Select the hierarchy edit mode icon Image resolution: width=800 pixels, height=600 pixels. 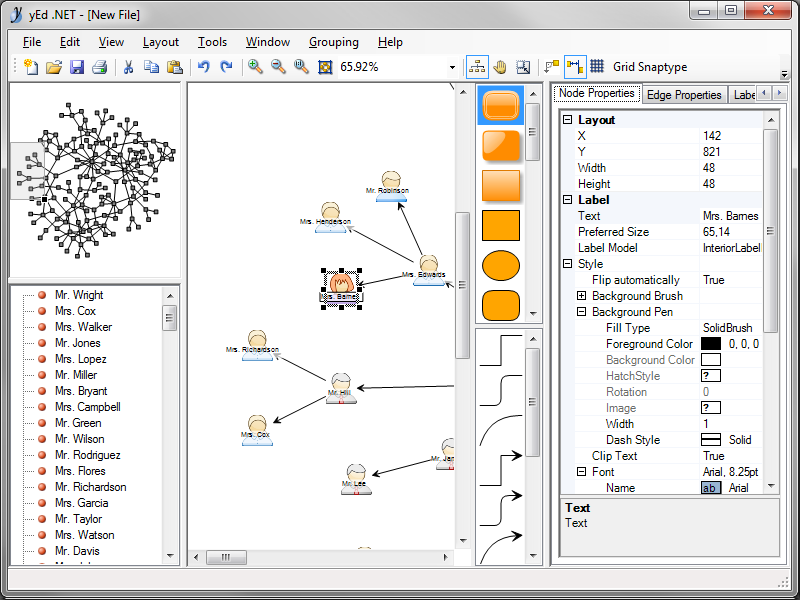pyautogui.click(x=477, y=67)
